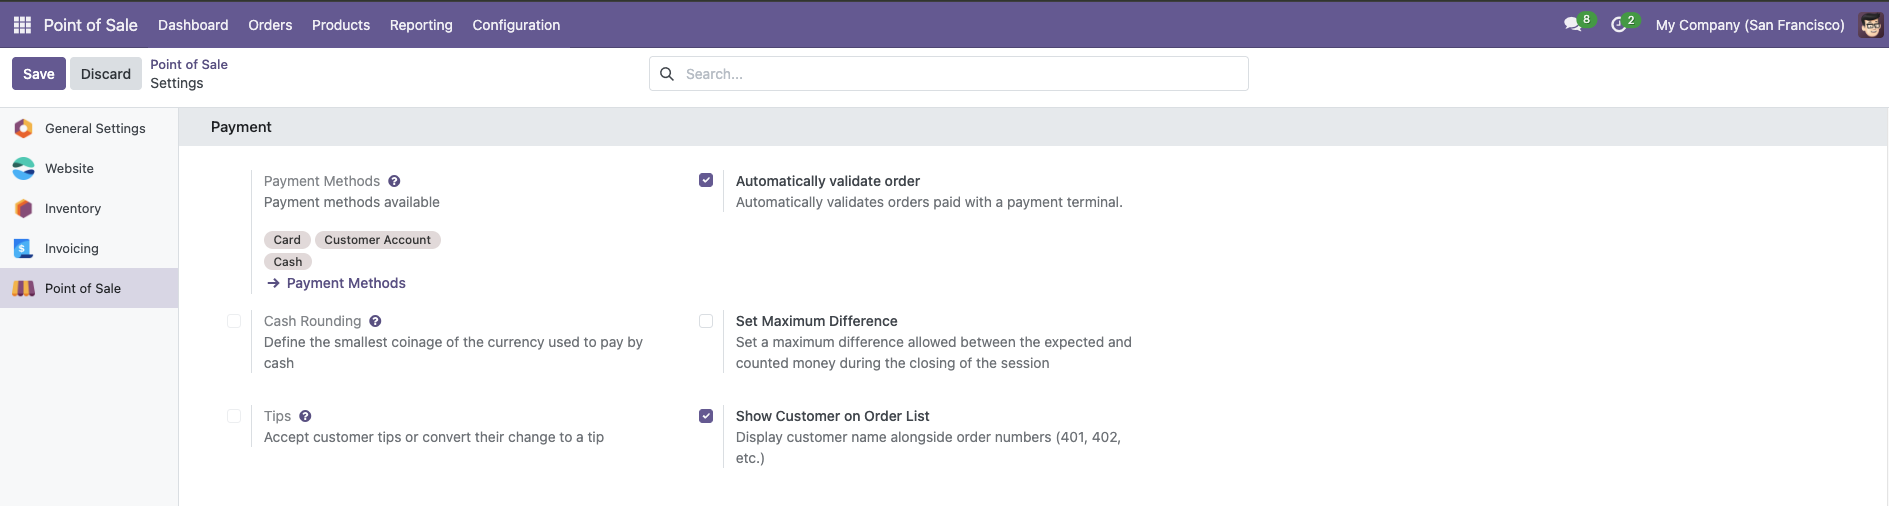1889x506 pixels.
Task: Select the Customer Account tag
Action: click(377, 240)
